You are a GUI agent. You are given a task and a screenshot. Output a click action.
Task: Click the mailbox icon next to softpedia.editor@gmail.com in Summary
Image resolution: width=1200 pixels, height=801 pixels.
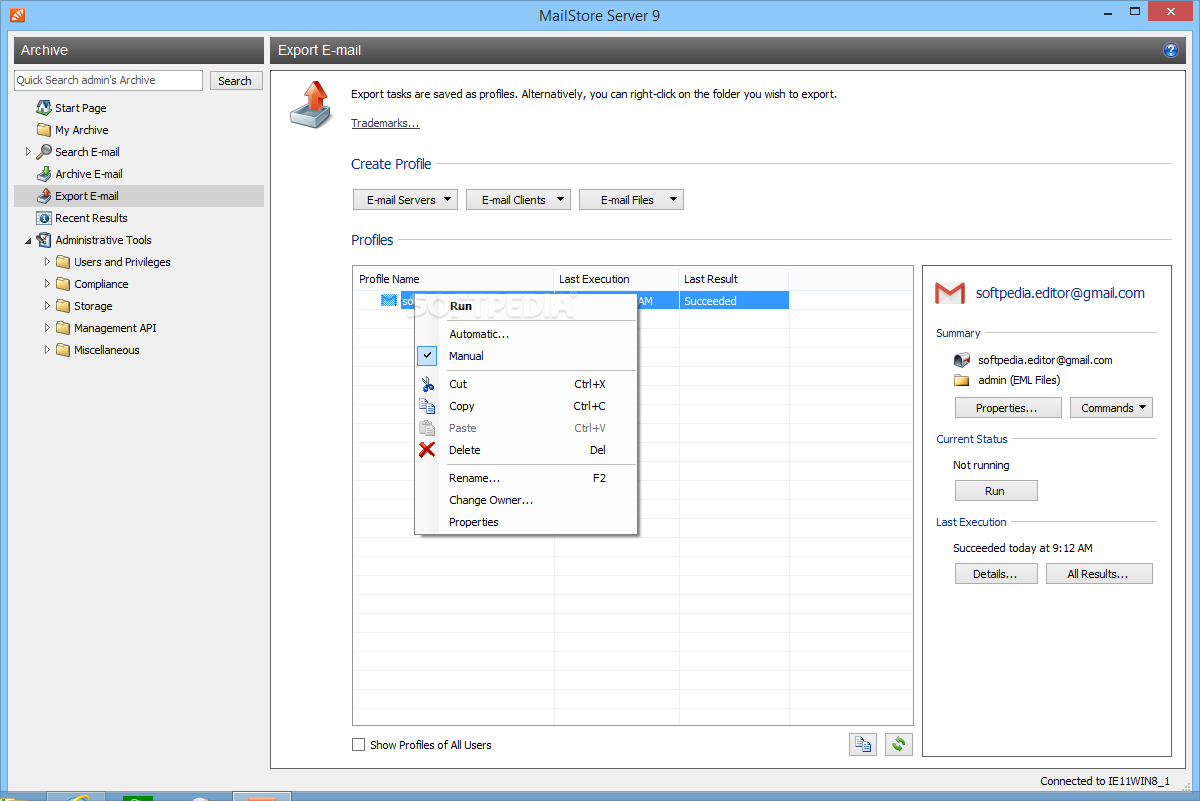pyautogui.click(x=962, y=360)
